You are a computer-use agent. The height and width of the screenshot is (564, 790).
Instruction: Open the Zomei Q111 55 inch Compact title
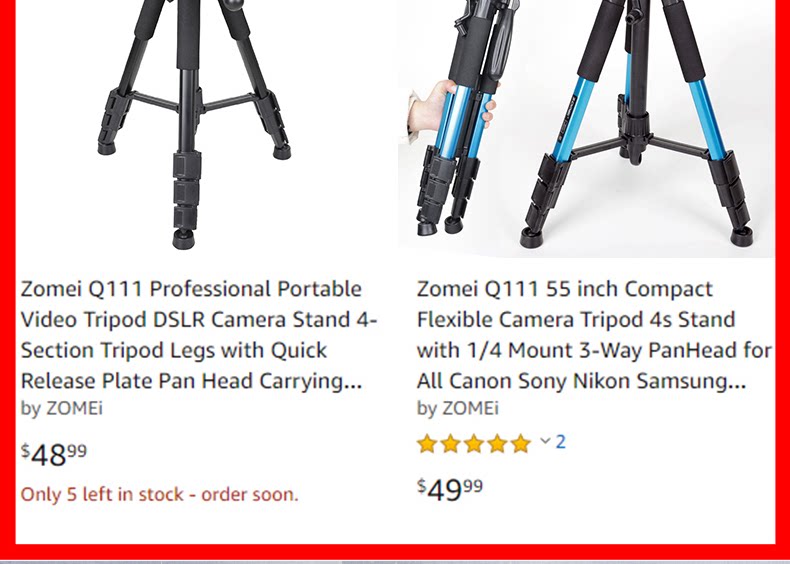(x=594, y=335)
